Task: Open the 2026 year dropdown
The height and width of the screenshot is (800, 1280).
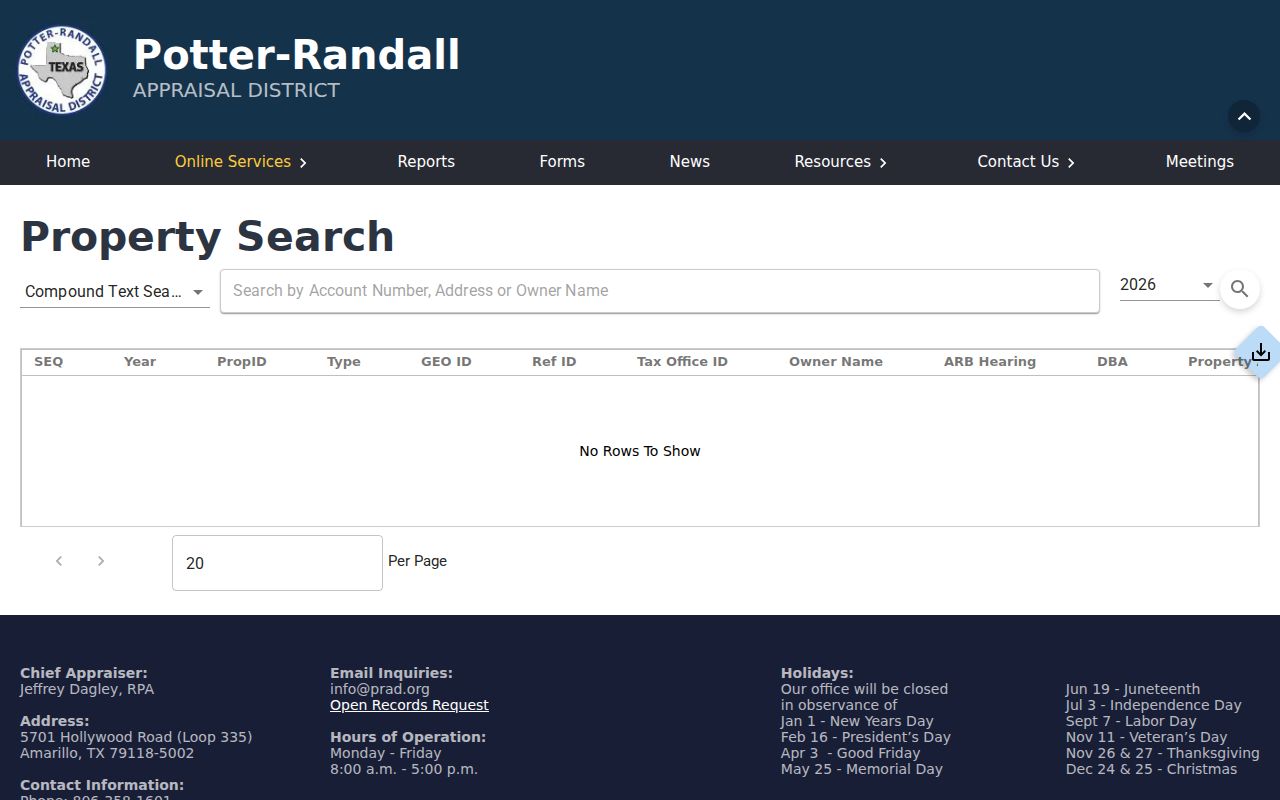Action: point(1168,285)
